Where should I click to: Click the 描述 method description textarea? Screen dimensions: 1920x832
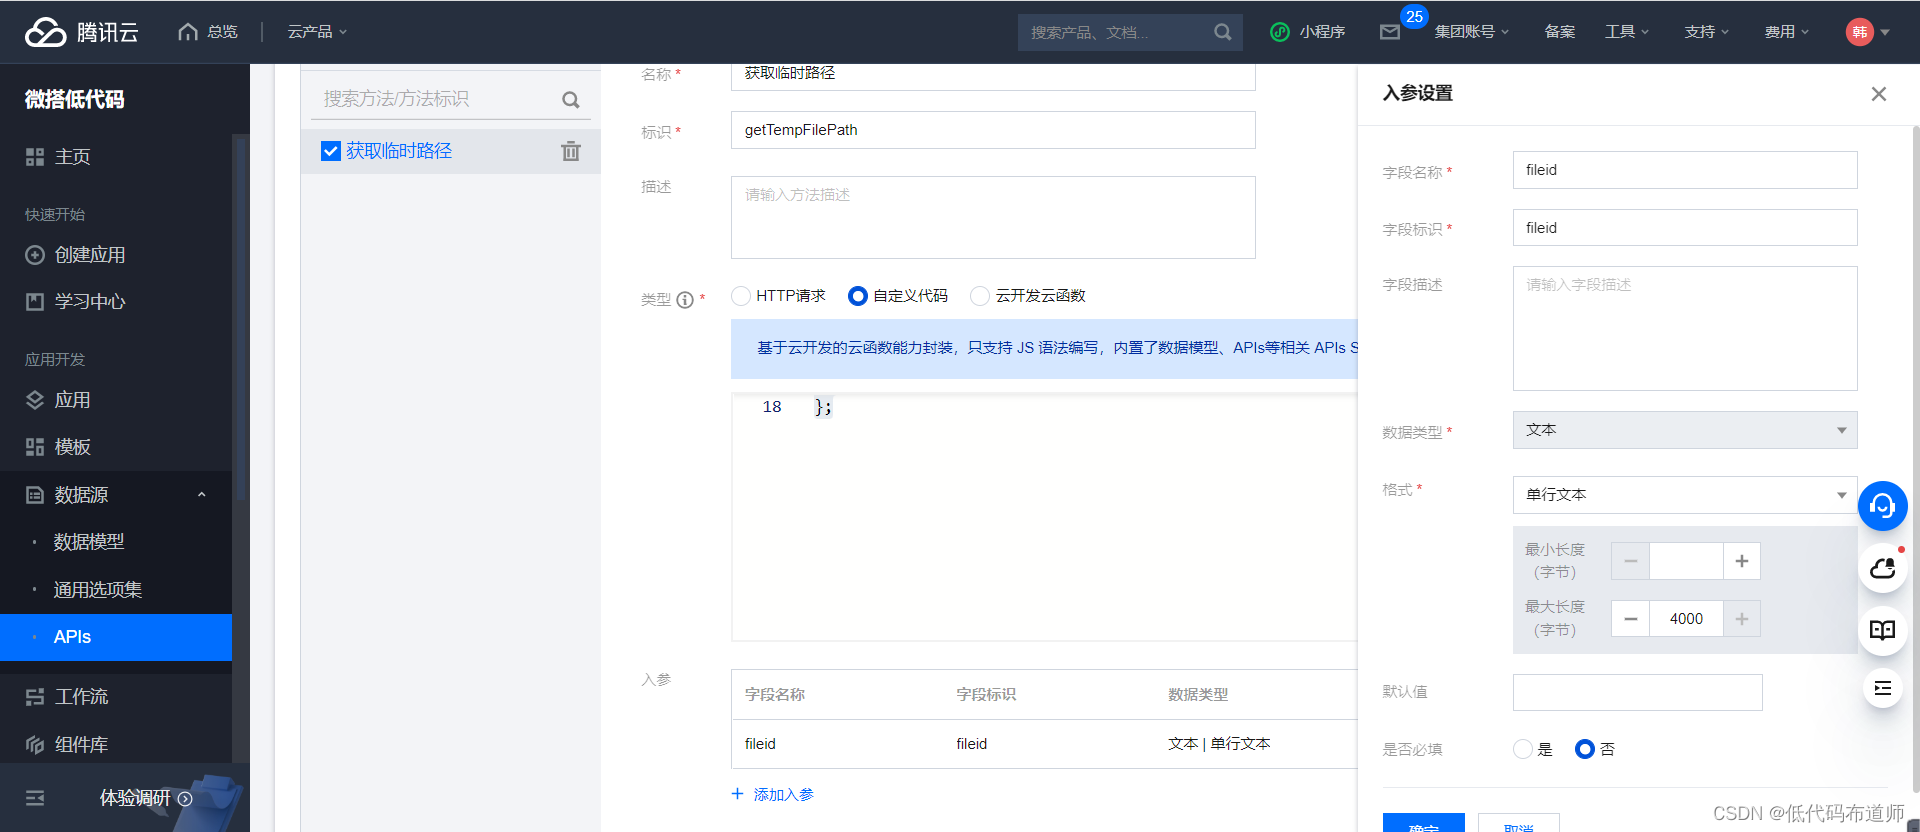[x=993, y=218]
